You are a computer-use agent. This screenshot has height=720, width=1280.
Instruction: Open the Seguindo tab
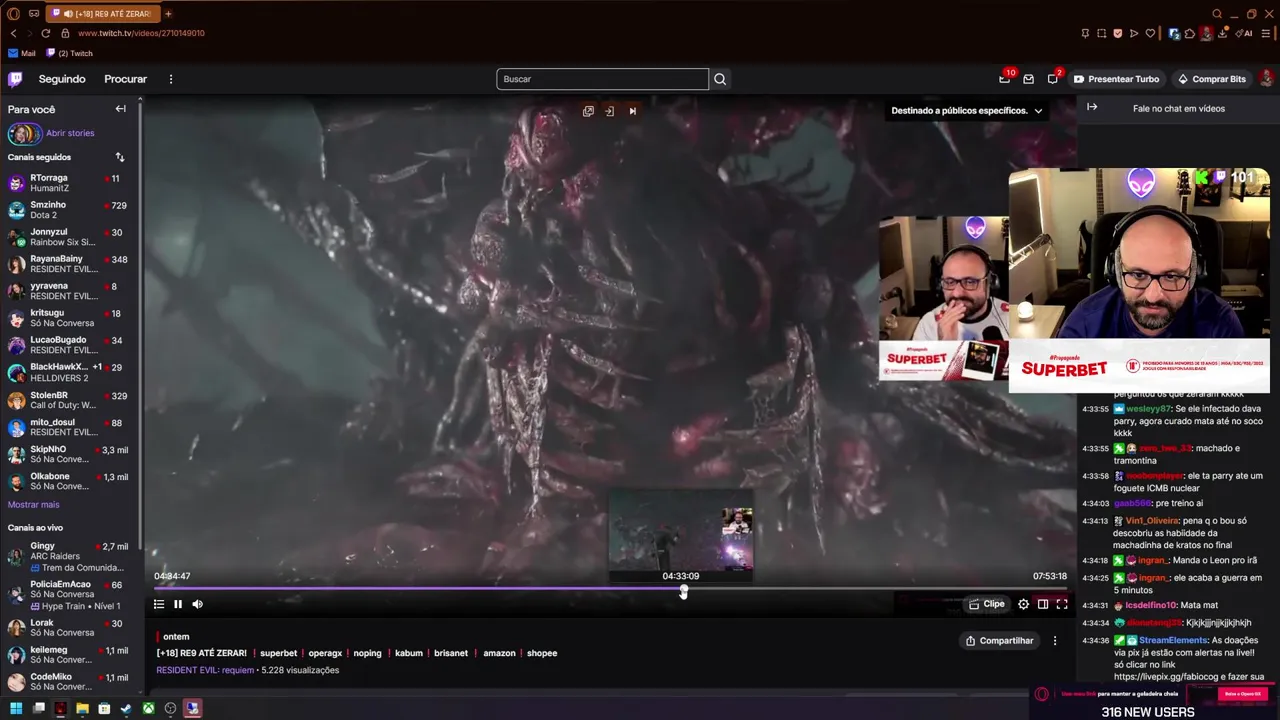[x=62, y=79]
